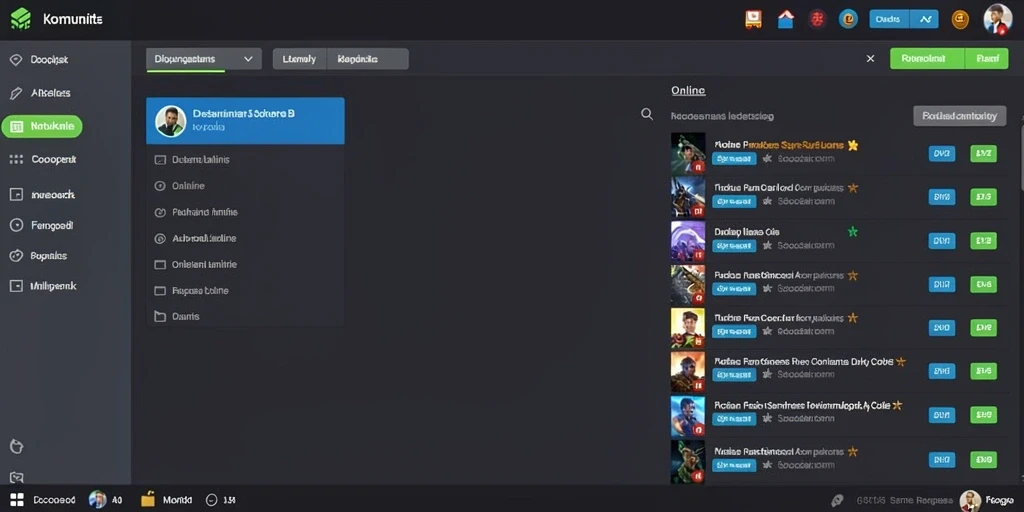Click the gold coin icon beside the profile avatar
This screenshot has width=1024, height=512.
pyautogui.click(x=959, y=20)
